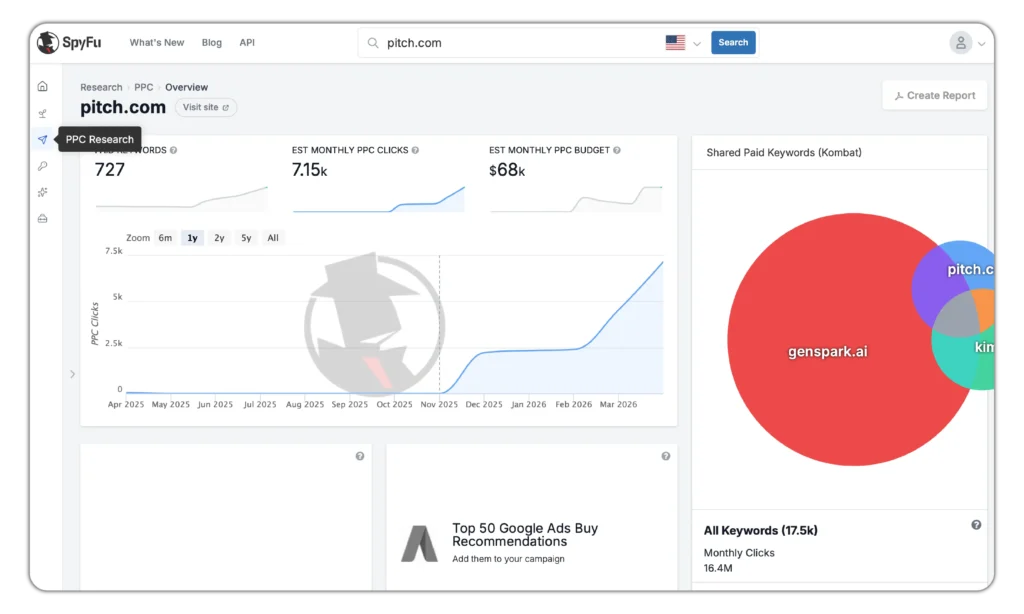Click help icon on empty lower-left card

360,456
